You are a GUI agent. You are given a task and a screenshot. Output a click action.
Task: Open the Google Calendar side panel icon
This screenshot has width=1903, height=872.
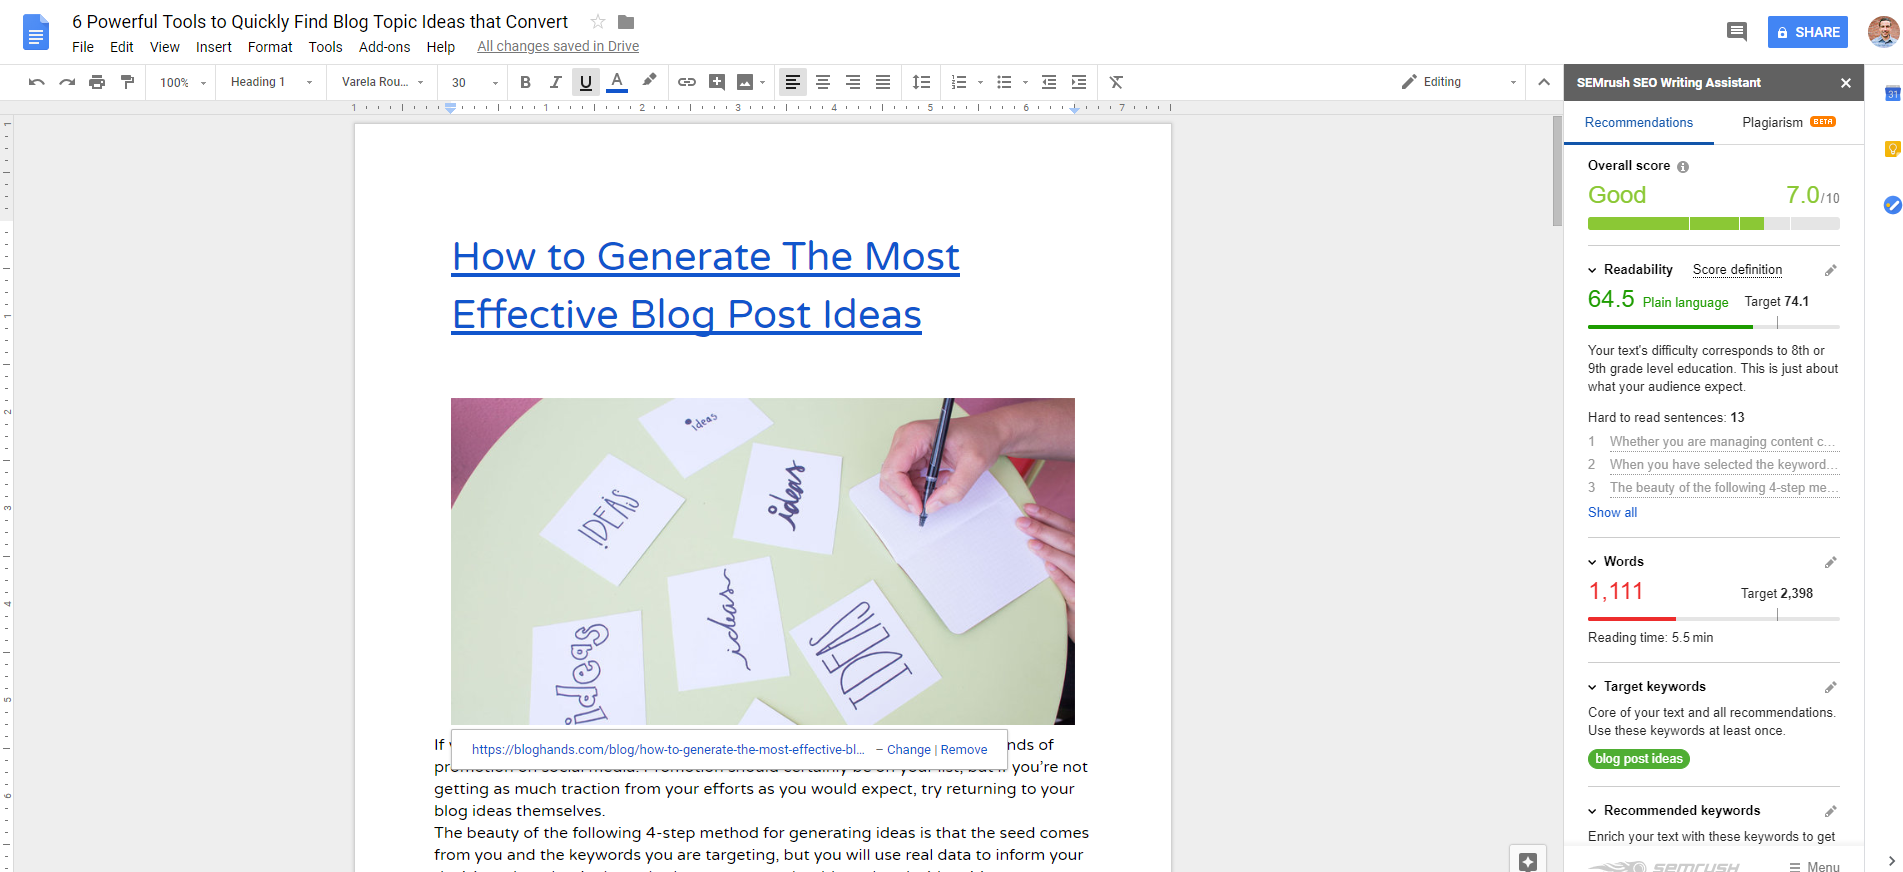[1892, 93]
